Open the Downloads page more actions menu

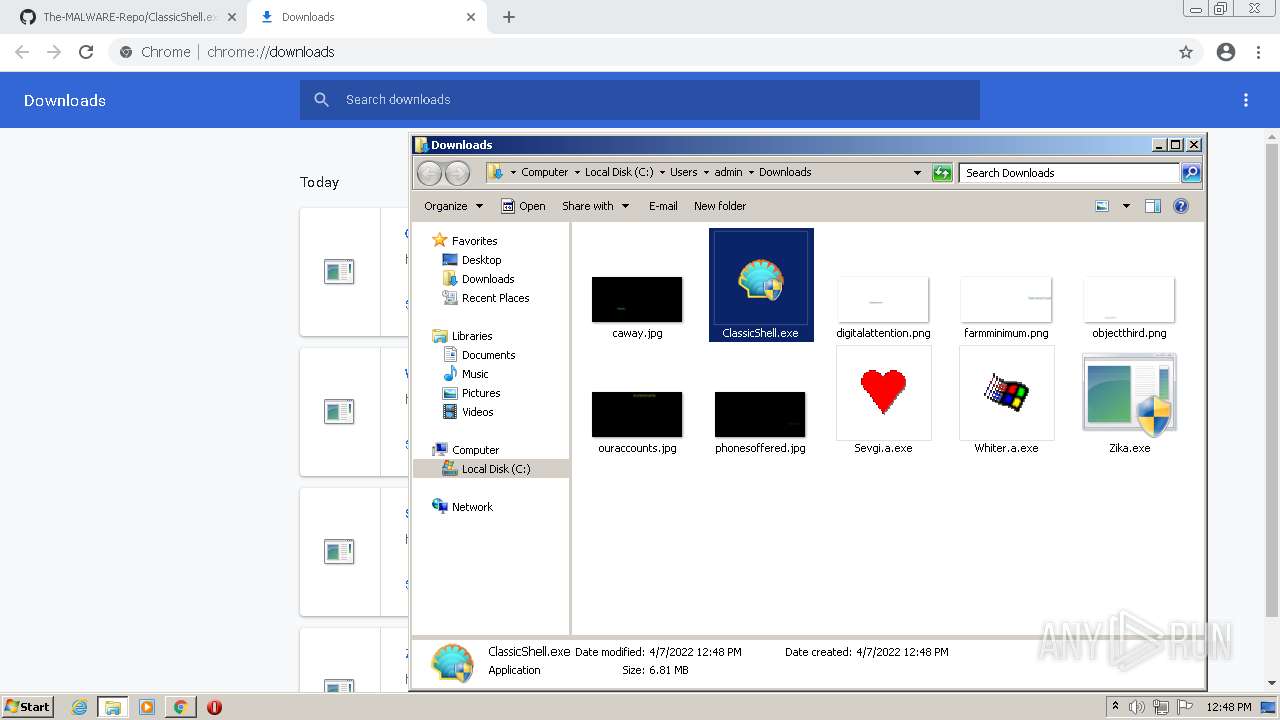tap(1246, 100)
